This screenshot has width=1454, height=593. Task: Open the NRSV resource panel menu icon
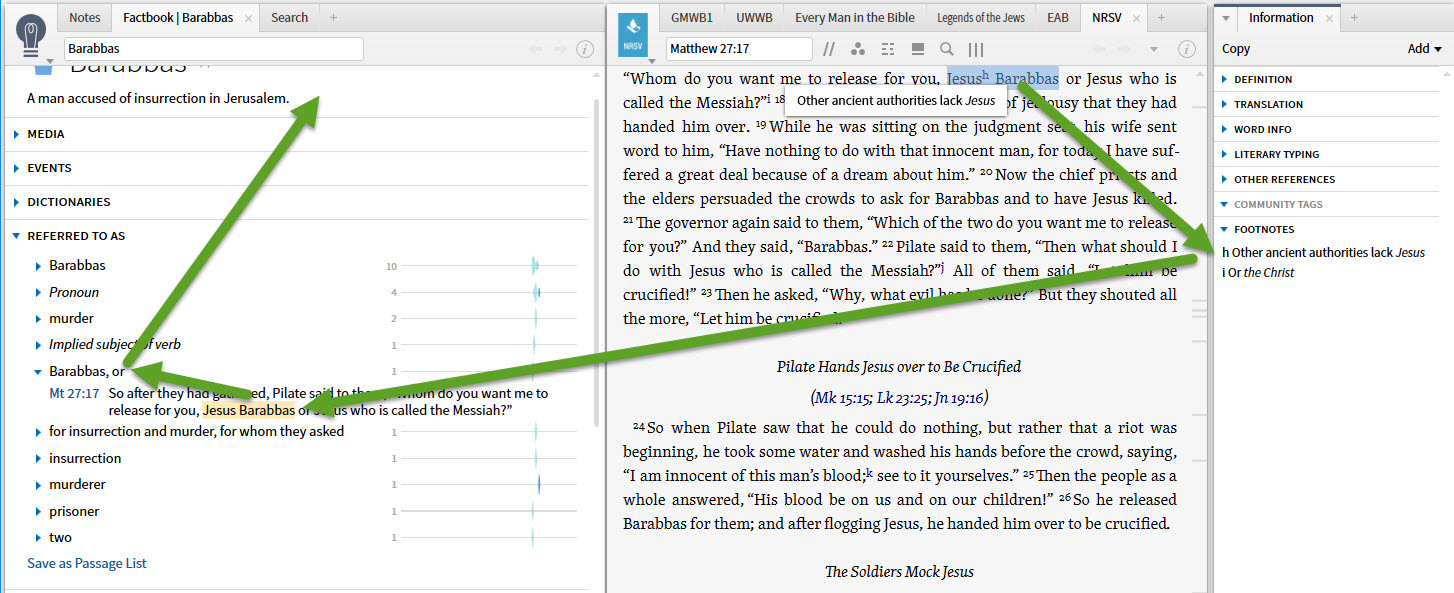[x=632, y=36]
